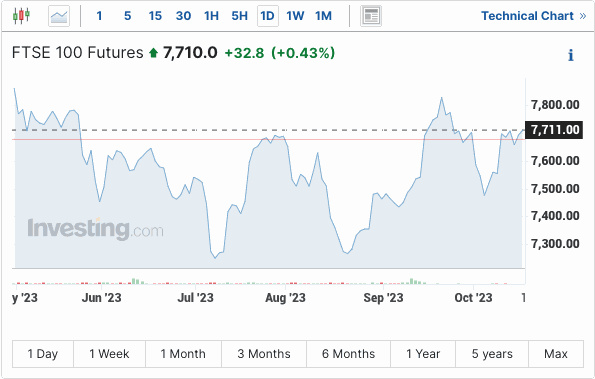
Task: Click the Jul '23 date label
Action: tap(195, 298)
